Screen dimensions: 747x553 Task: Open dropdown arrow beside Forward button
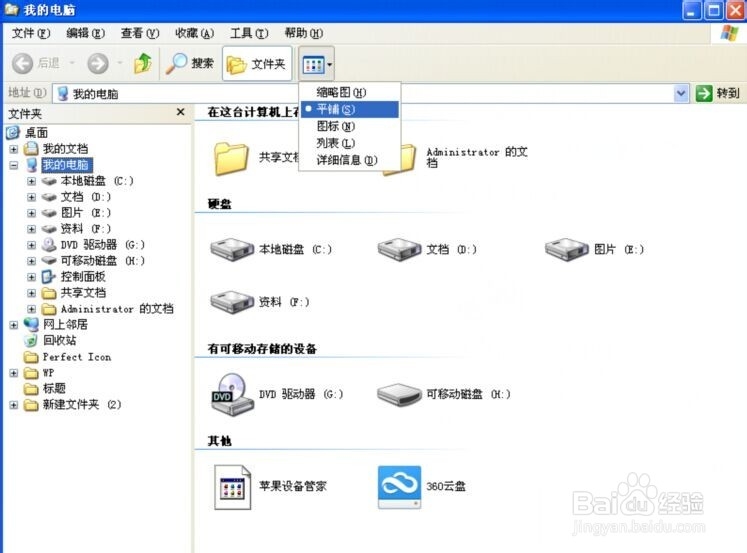(120, 63)
